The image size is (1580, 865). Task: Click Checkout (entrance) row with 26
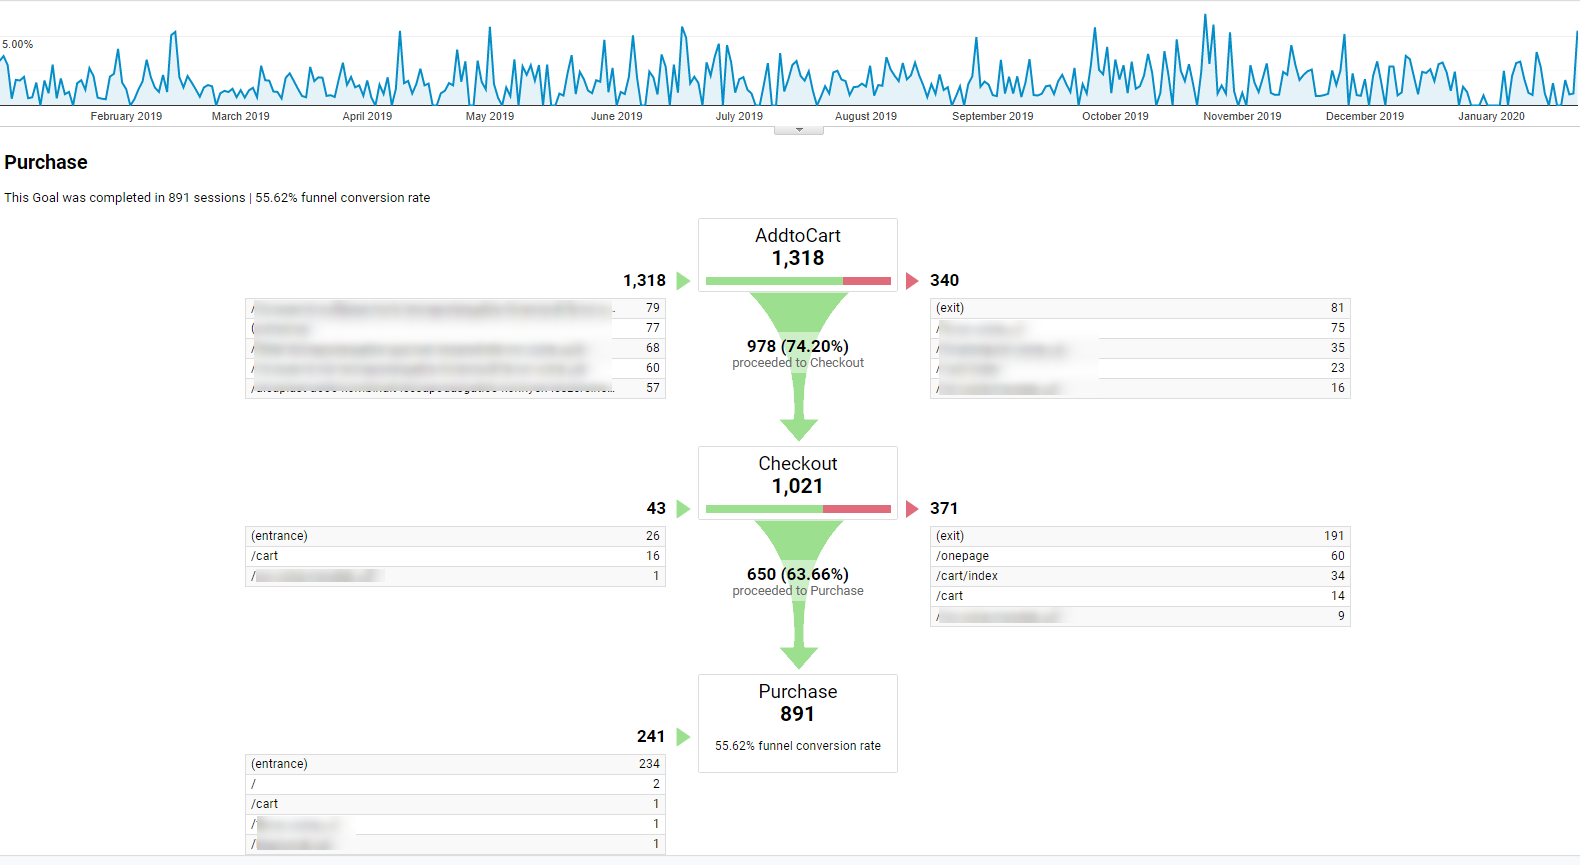click(455, 536)
